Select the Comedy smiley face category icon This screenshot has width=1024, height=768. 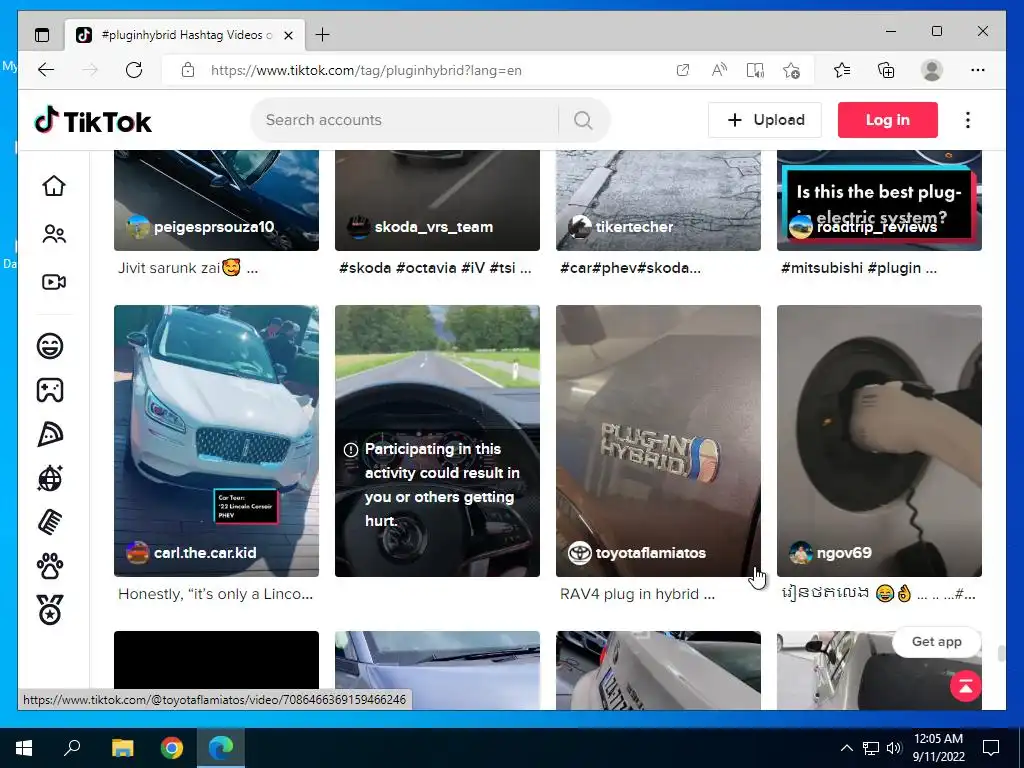50,346
